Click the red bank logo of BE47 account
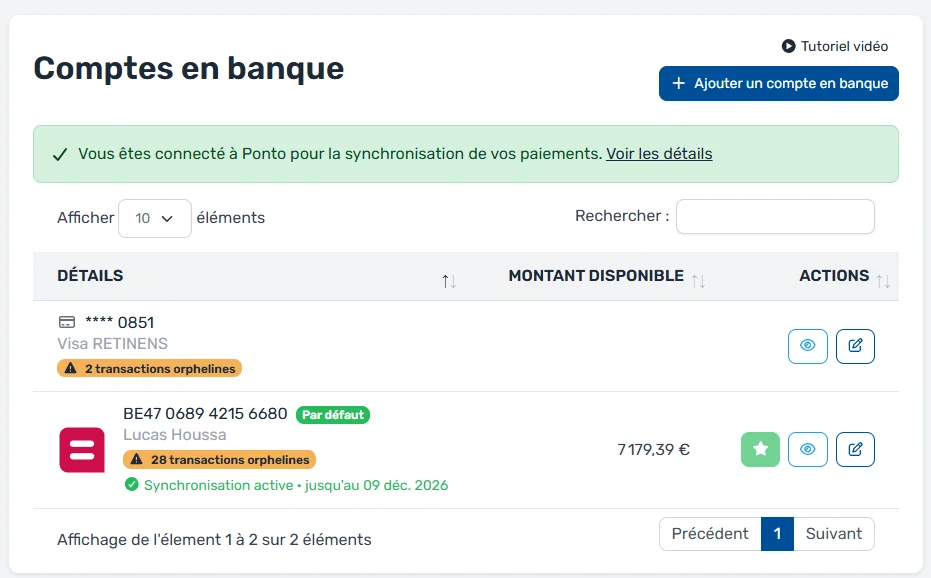Image resolution: width=931 pixels, height=578 pixels. point(82,450)
